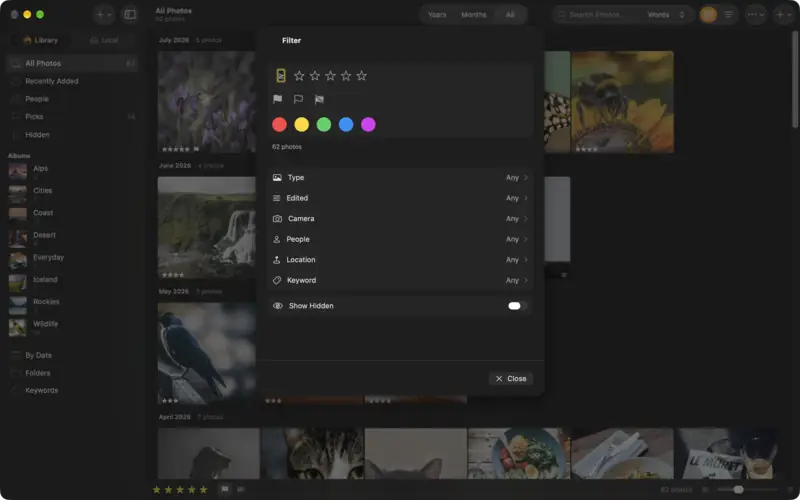Image resolution: width=800 pixels, height=500 pixels.
Task: Click the eye icon beside Show Hidden
Action: pyautogui.click(x=278, y=306)
